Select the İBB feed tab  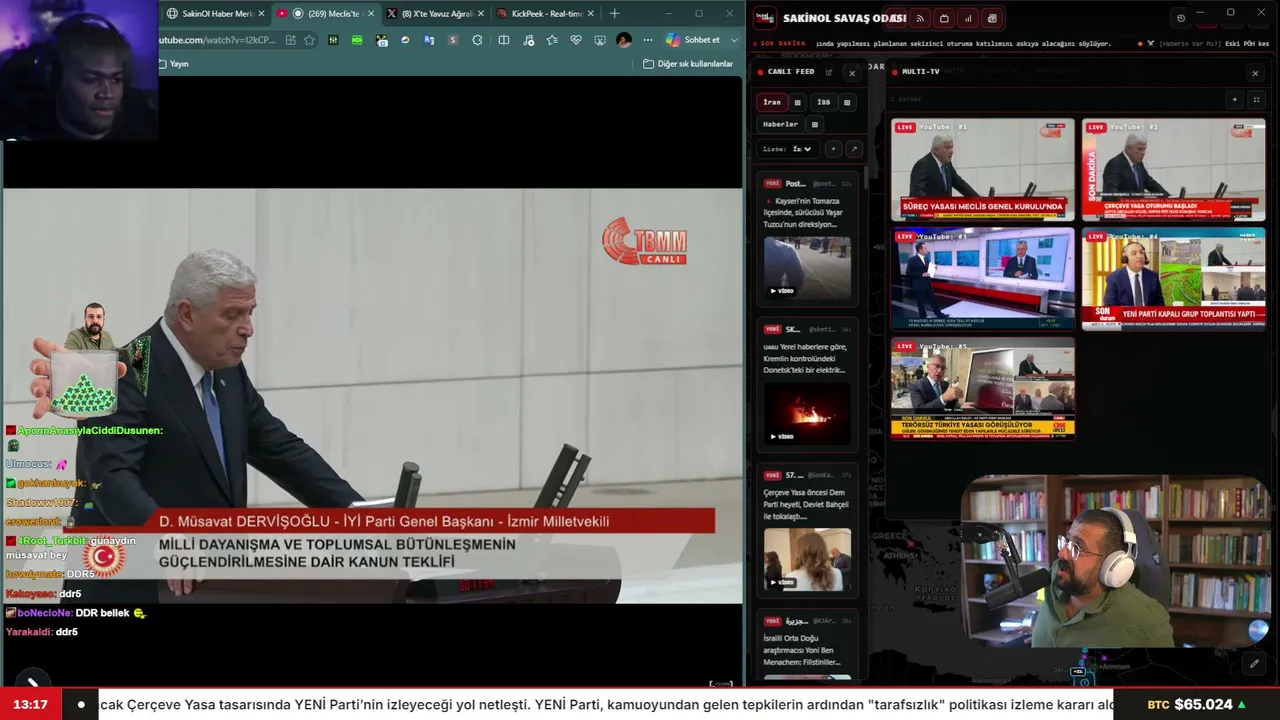click(823, 102)
